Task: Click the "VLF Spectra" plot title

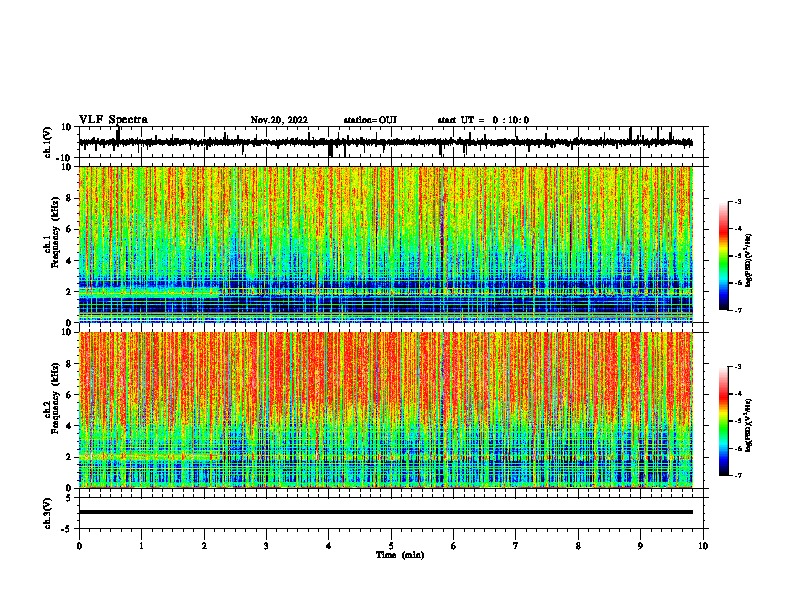Action: [113, 120]
